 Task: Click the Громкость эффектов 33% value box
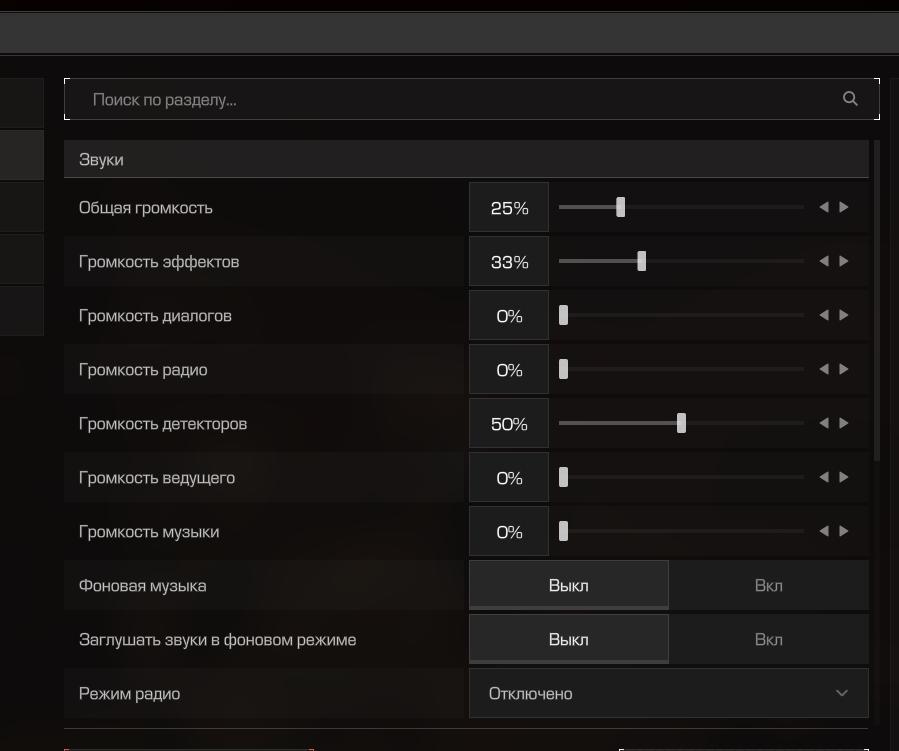point(509,262)
